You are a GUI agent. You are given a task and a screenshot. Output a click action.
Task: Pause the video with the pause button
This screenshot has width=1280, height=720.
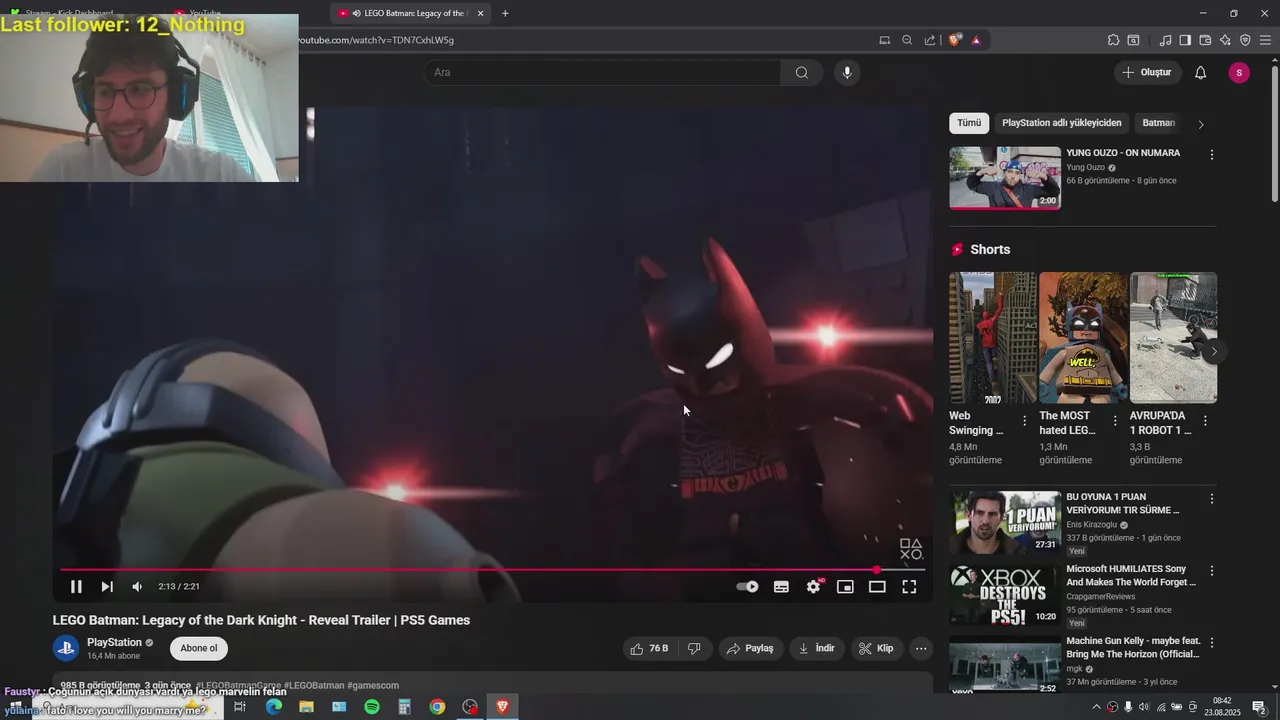click(x=76, y=587)
